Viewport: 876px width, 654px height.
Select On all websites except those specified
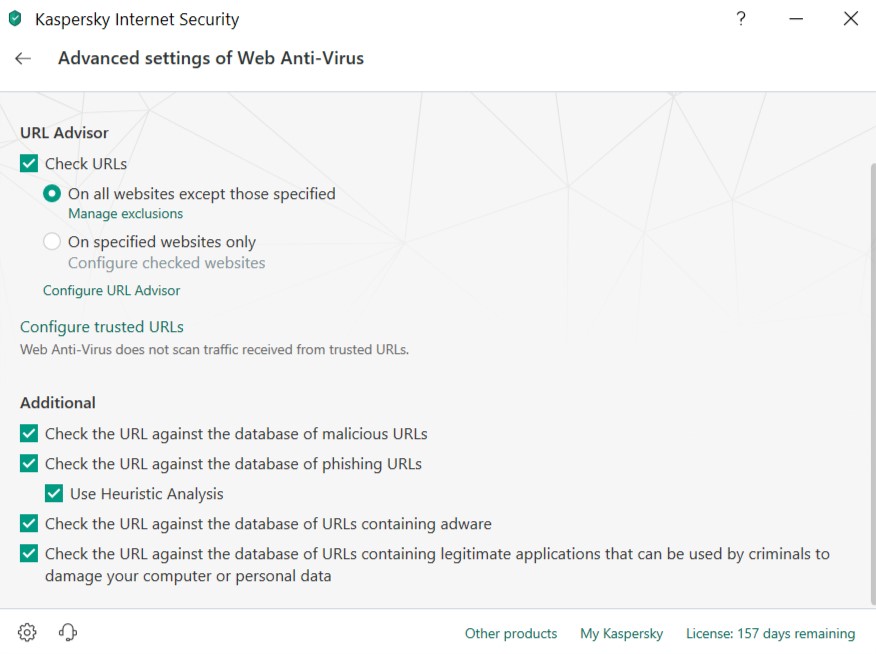coord(52,194)
